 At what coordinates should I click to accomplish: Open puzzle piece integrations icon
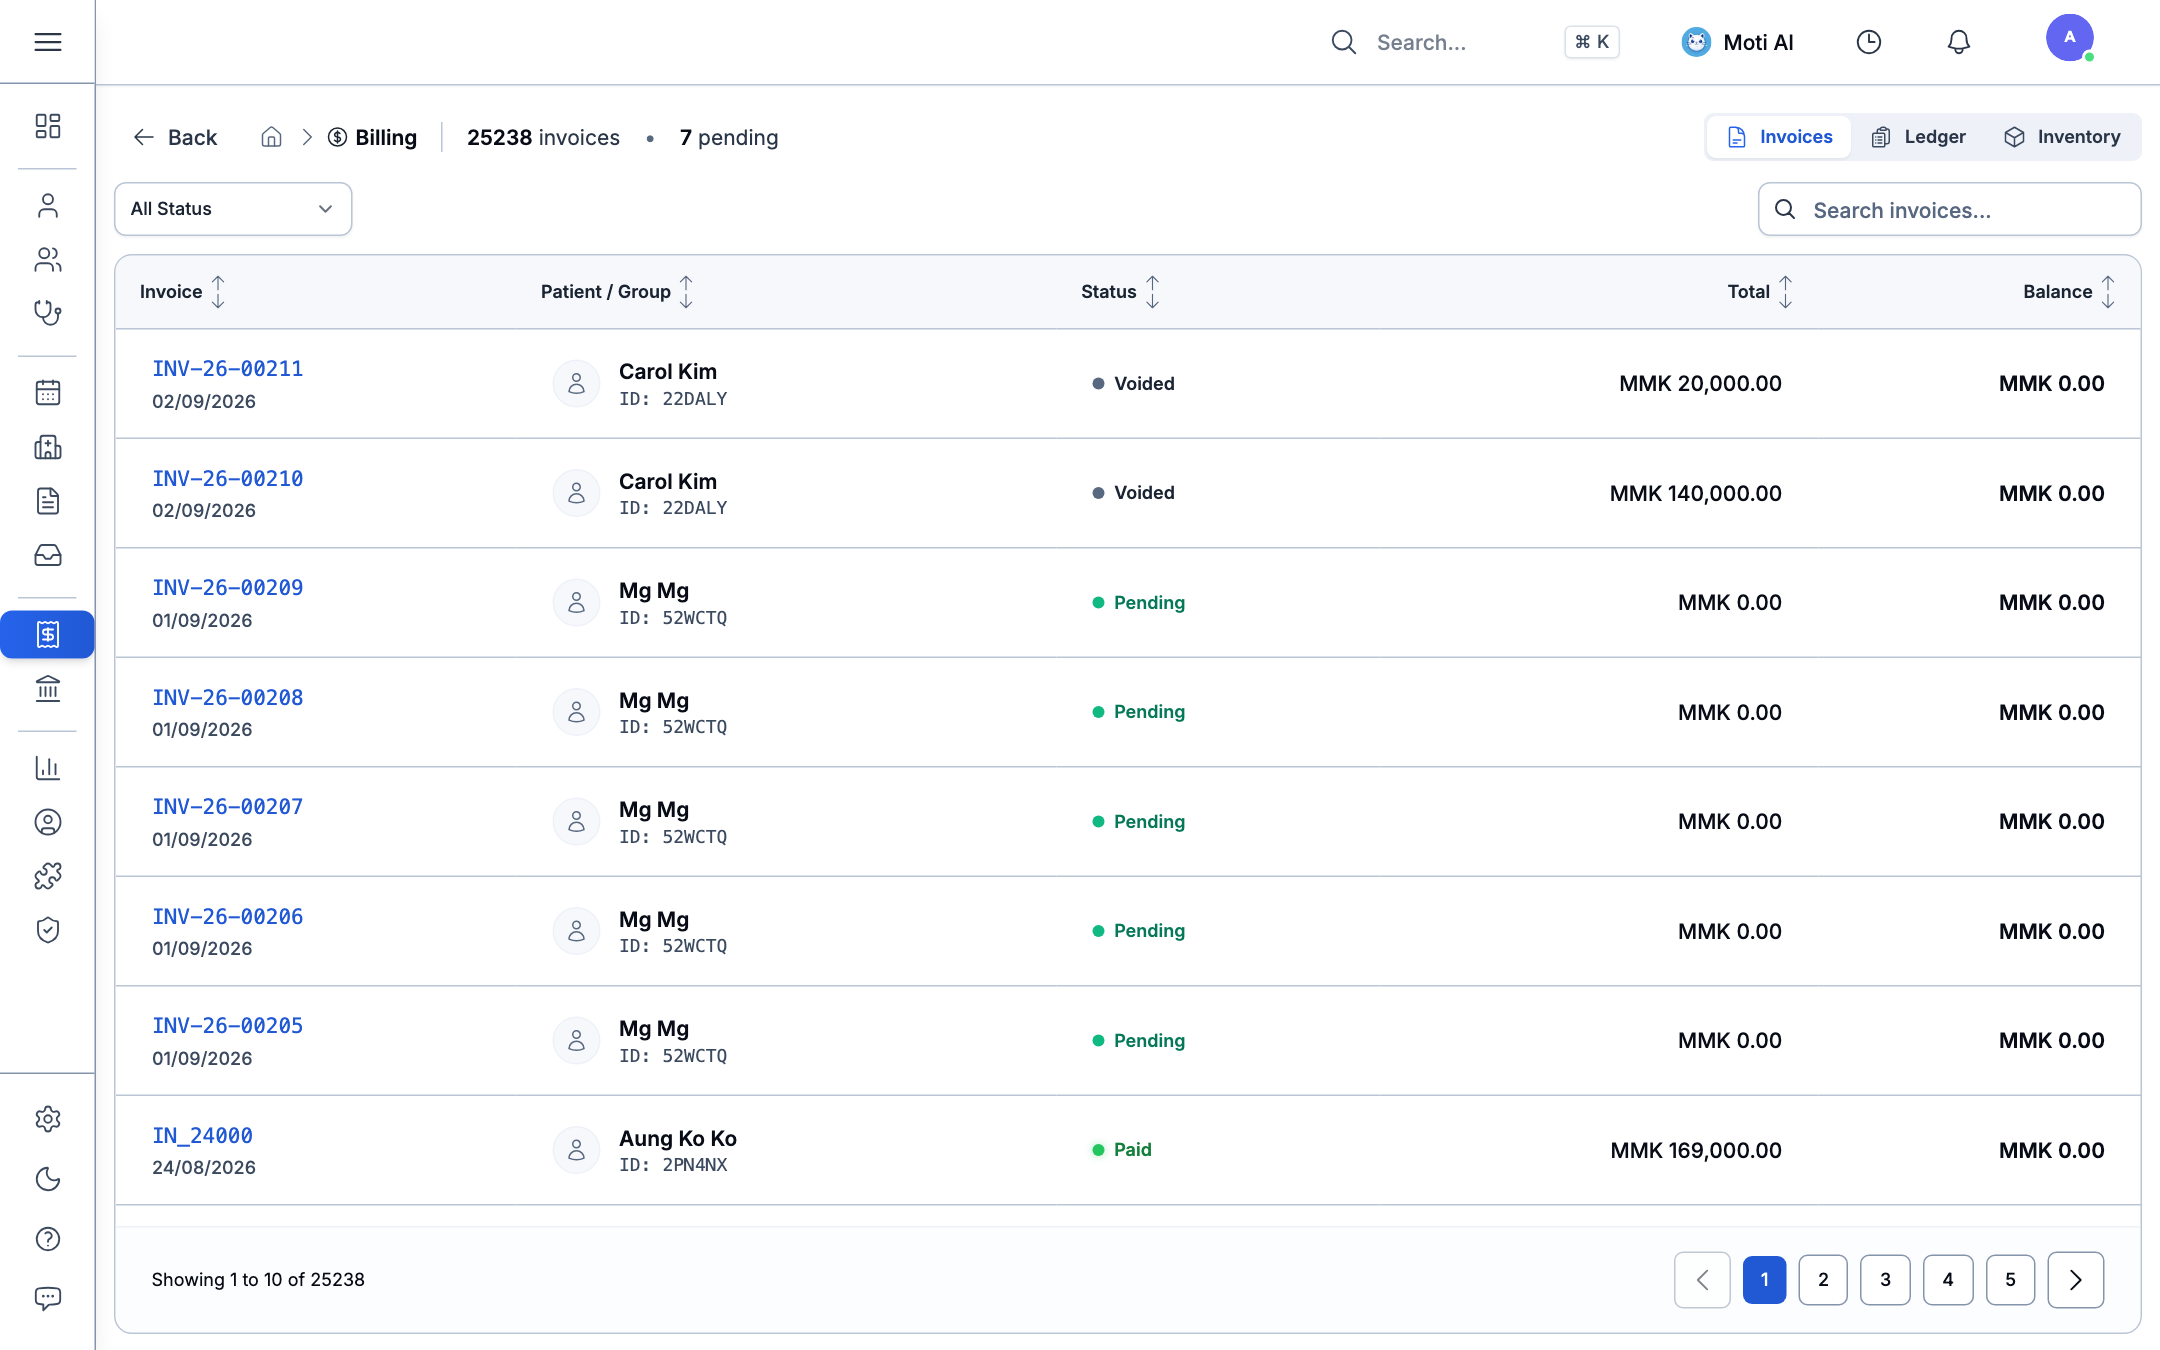[47, 876]
